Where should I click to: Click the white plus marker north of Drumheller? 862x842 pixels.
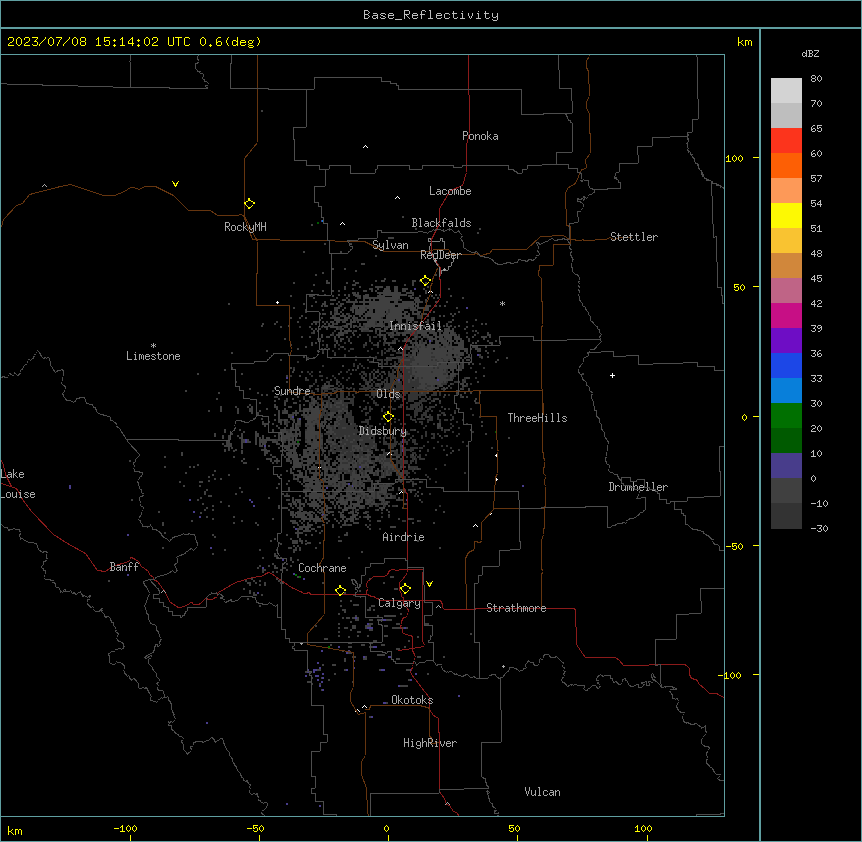(x=612, y=375)
